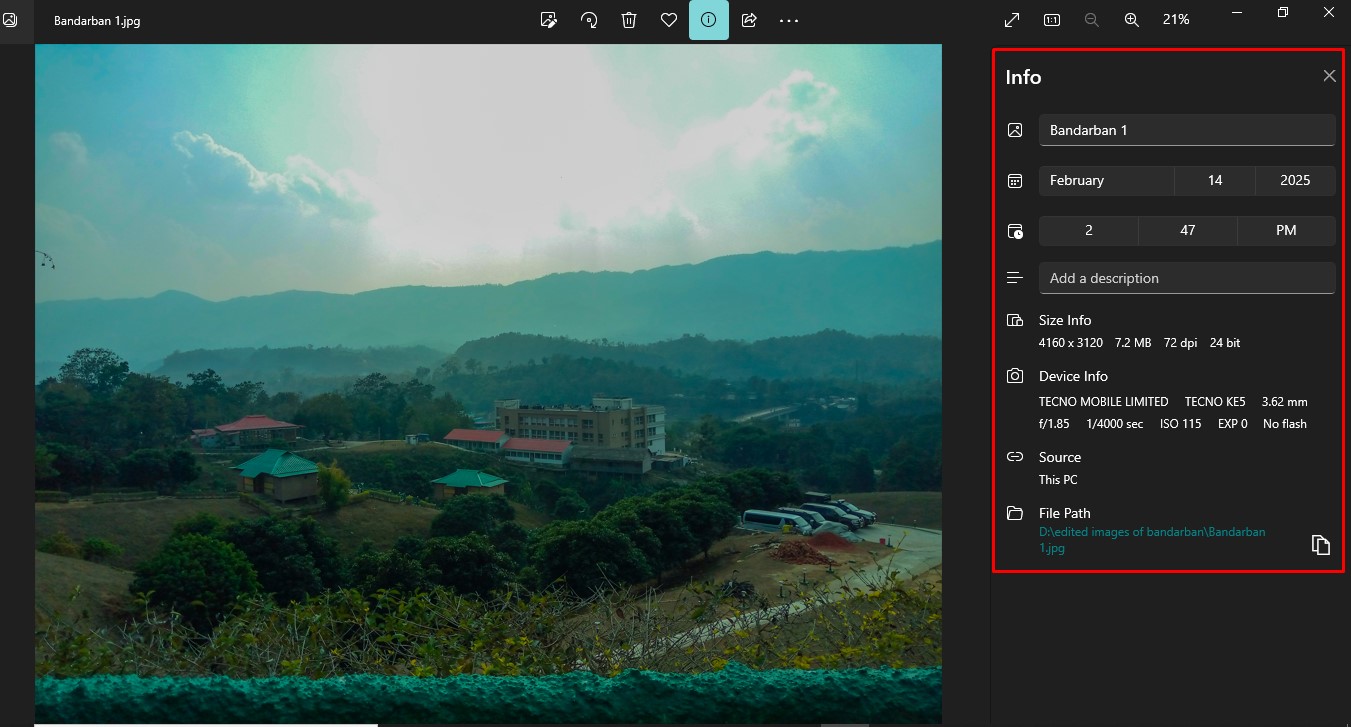Click the Add a description field
Viewport: 1351px width, 727px height.
[1187, 278]
